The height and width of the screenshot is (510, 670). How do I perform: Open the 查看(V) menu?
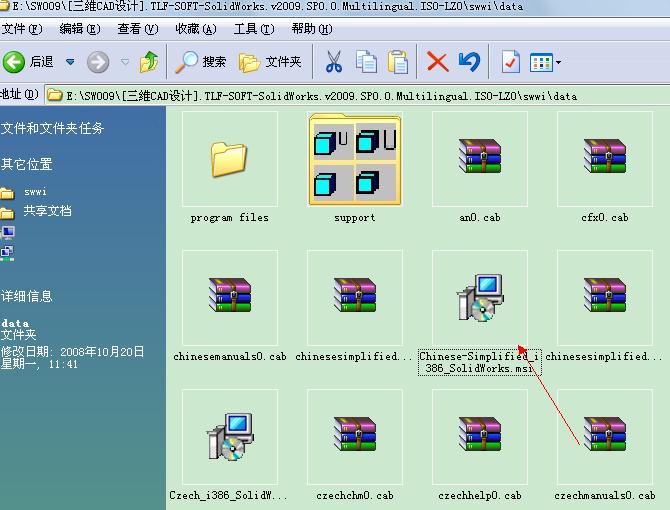pyautogui.click(x=138, y=29)
